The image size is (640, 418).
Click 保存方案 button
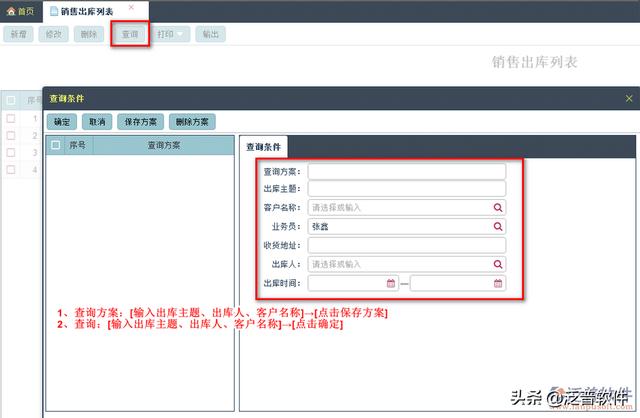140,122
